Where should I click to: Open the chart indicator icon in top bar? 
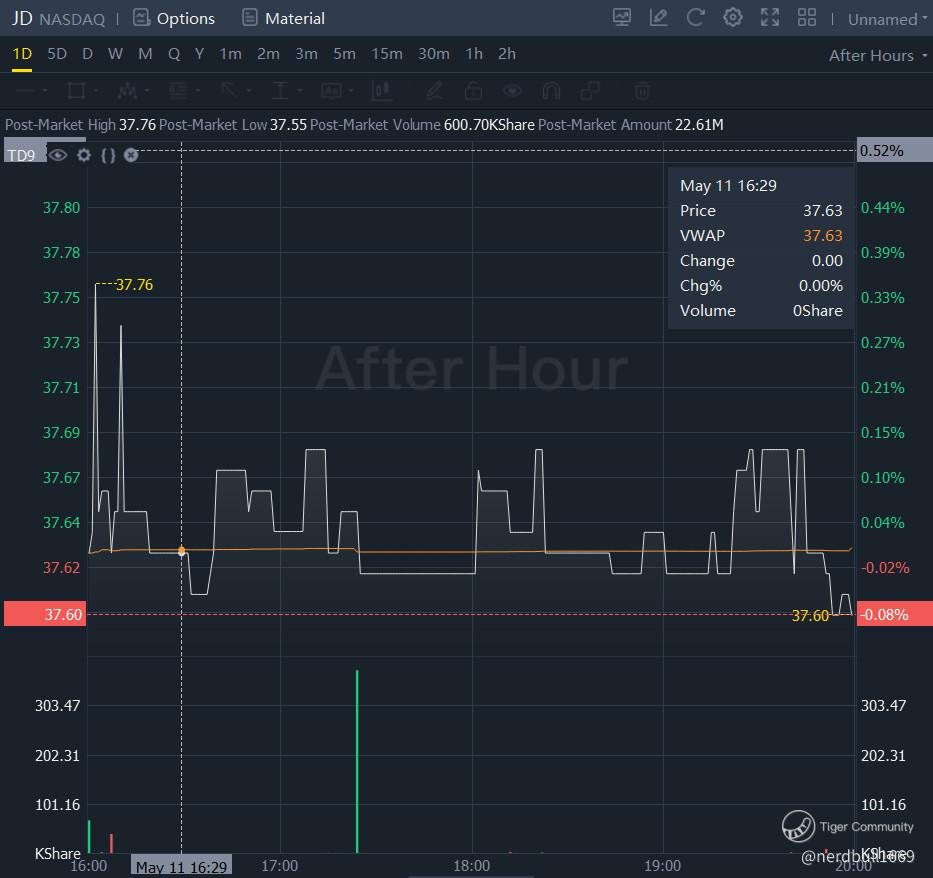pyautogui.click(x=622, y=18)
